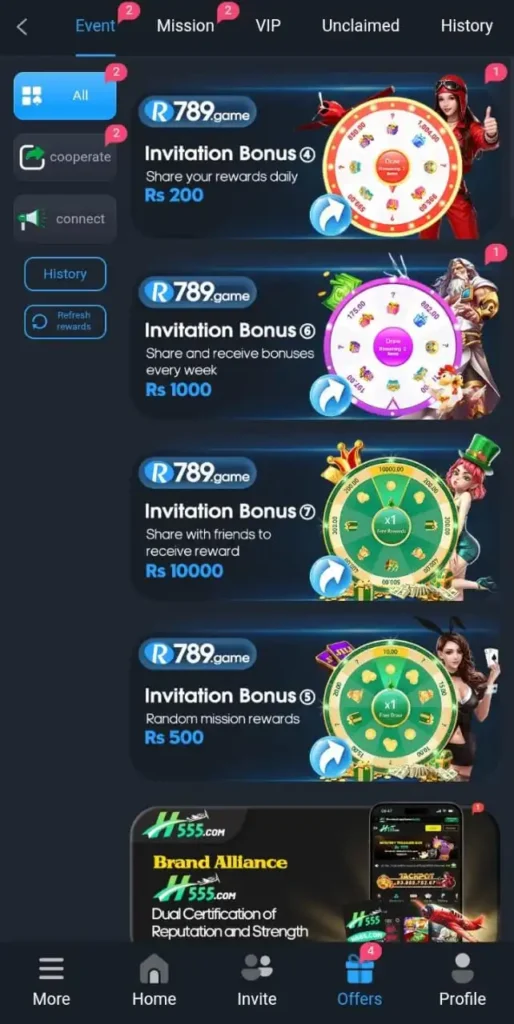The width and height of the screenshot is (514, 1024).
Task: Click the Refresh rewards button
Action: click(65, 321)
